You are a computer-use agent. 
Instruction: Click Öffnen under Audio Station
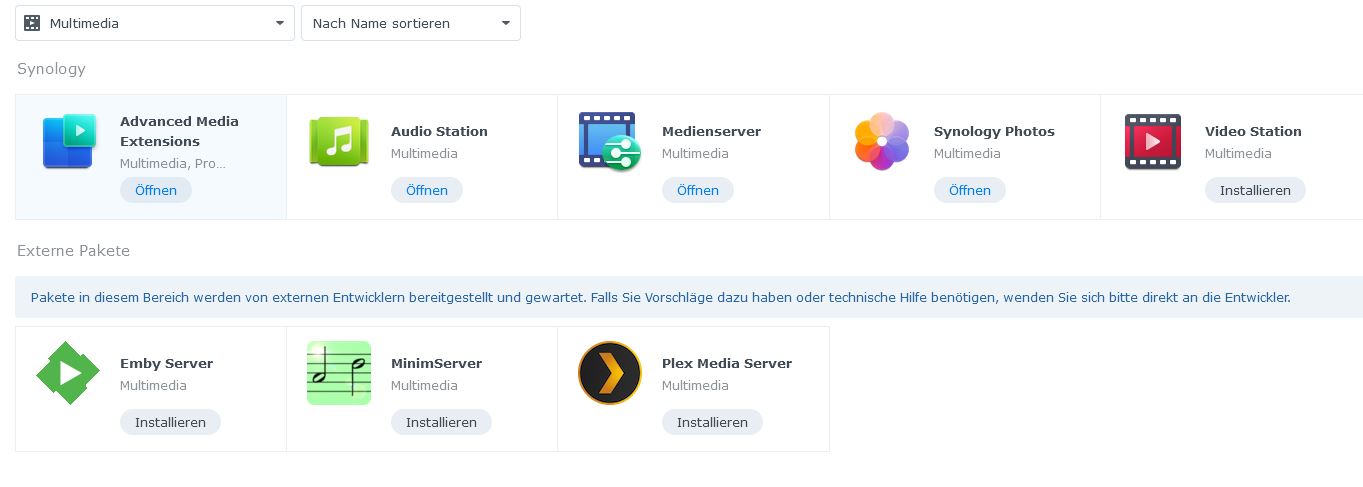(x=427, y=190)
